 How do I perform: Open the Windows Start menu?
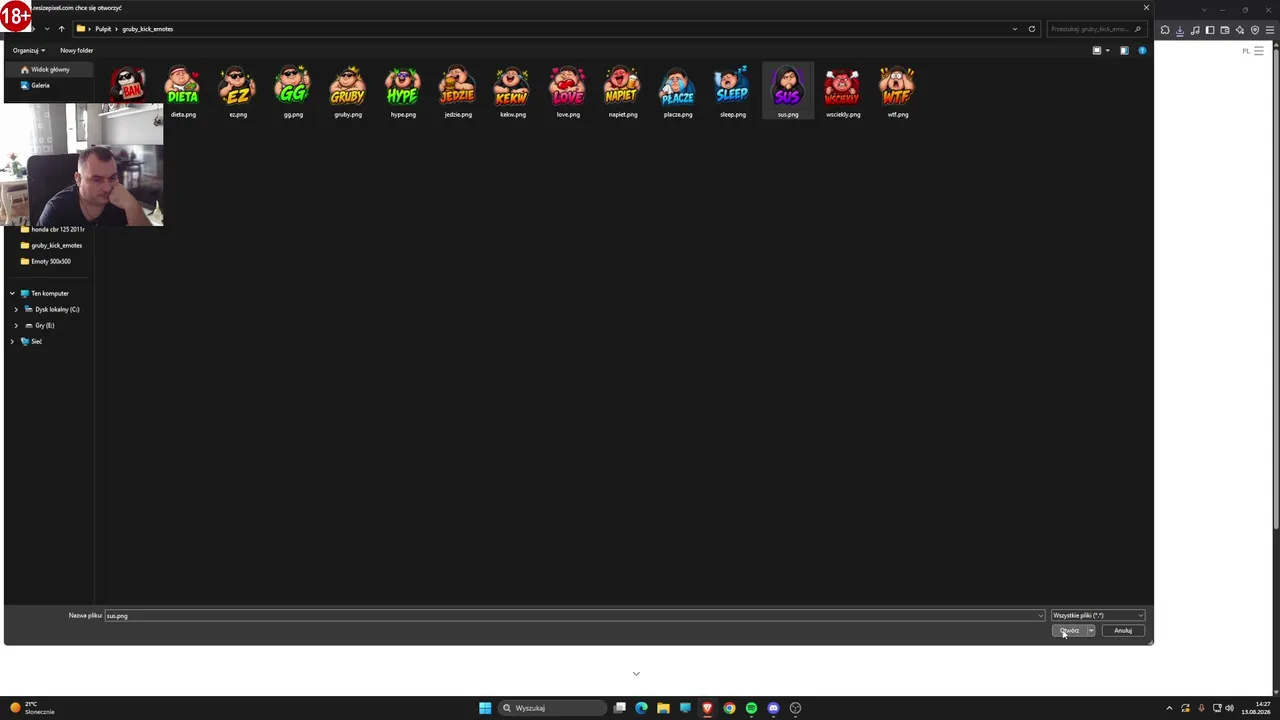point(485,708)
